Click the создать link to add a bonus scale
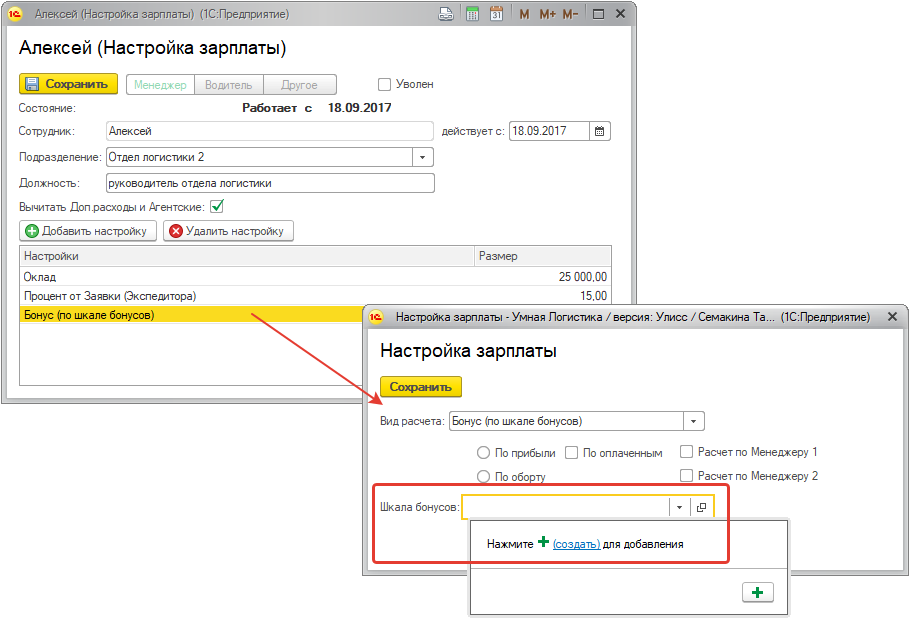Image resolution: width=909 pixels, height=619 pixels. [576, 544]
